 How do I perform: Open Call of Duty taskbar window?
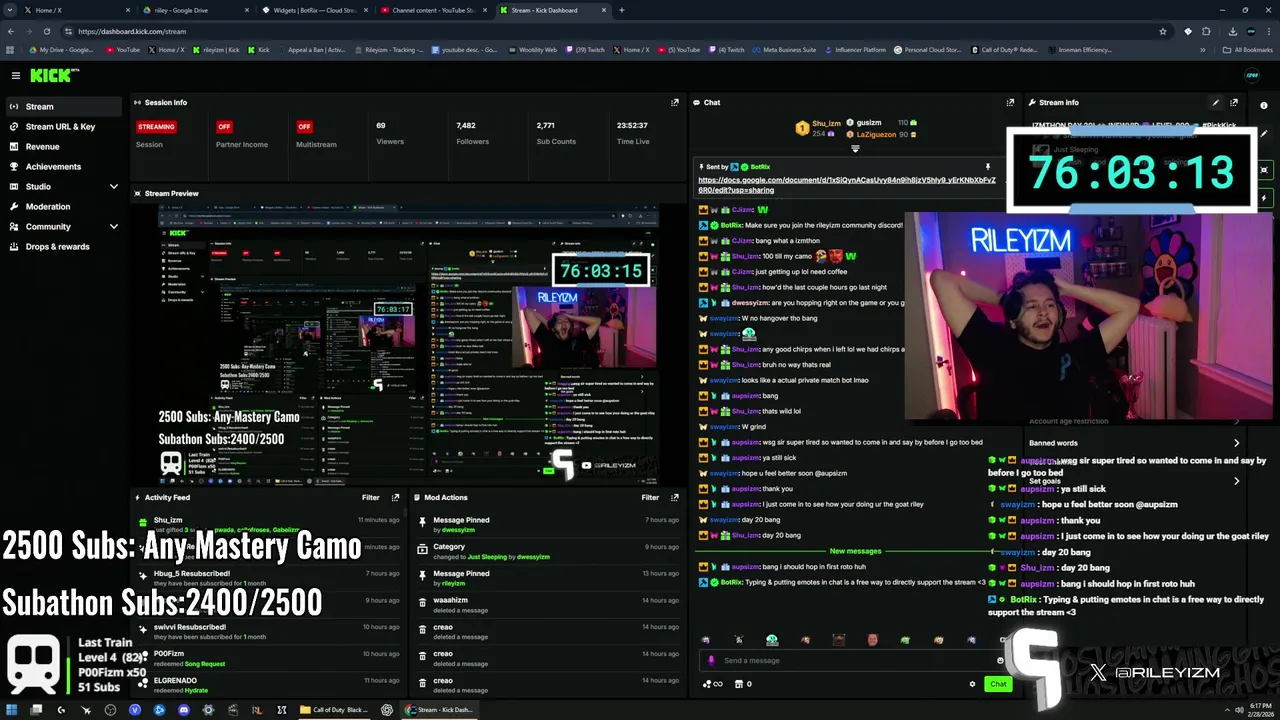tap(334, 710)
